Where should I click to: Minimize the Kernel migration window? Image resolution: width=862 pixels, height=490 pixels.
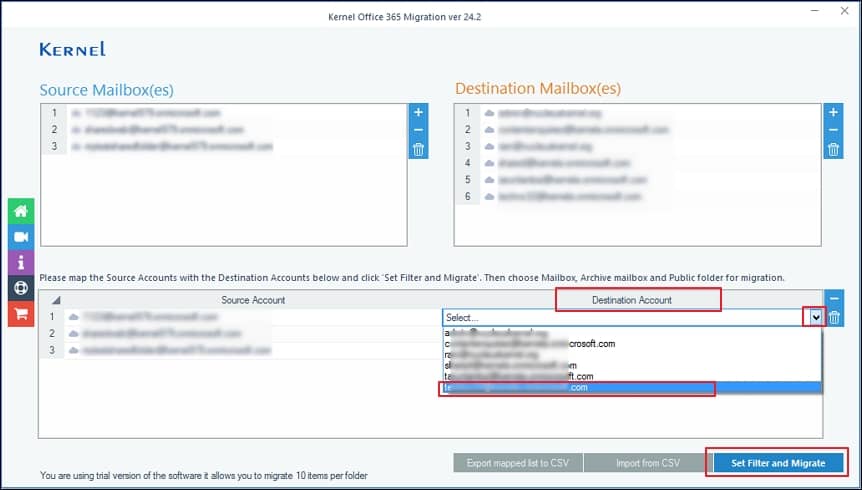point(816,10)
